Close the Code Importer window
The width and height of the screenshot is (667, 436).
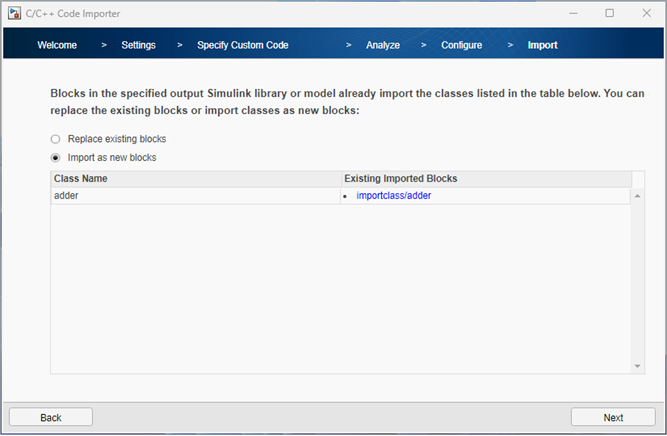[x=647, y=13]
